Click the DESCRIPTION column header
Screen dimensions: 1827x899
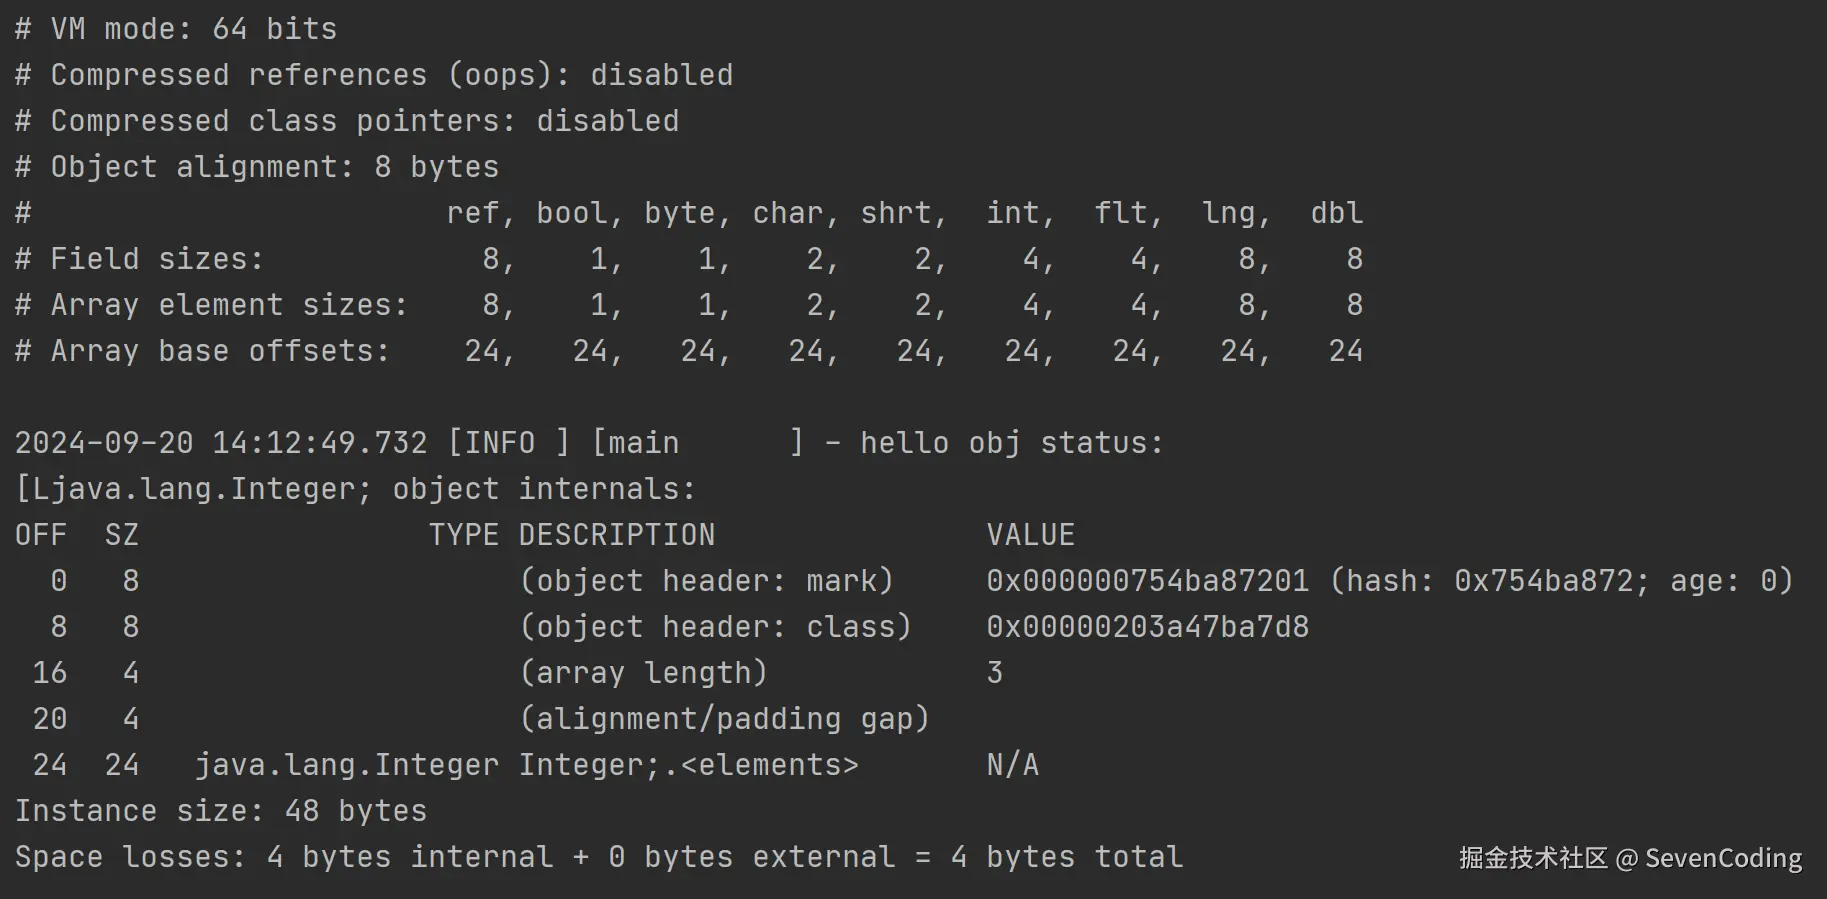tap(617, 535)
